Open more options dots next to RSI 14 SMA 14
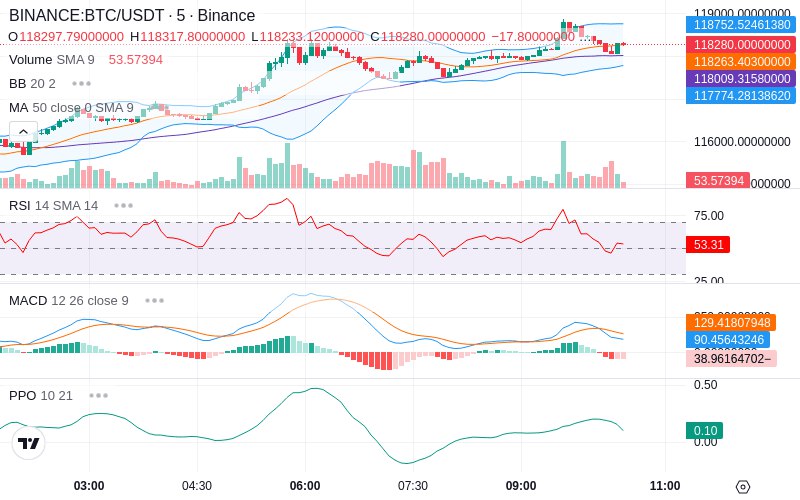This screenshot has width=800, height=500. 123,206
